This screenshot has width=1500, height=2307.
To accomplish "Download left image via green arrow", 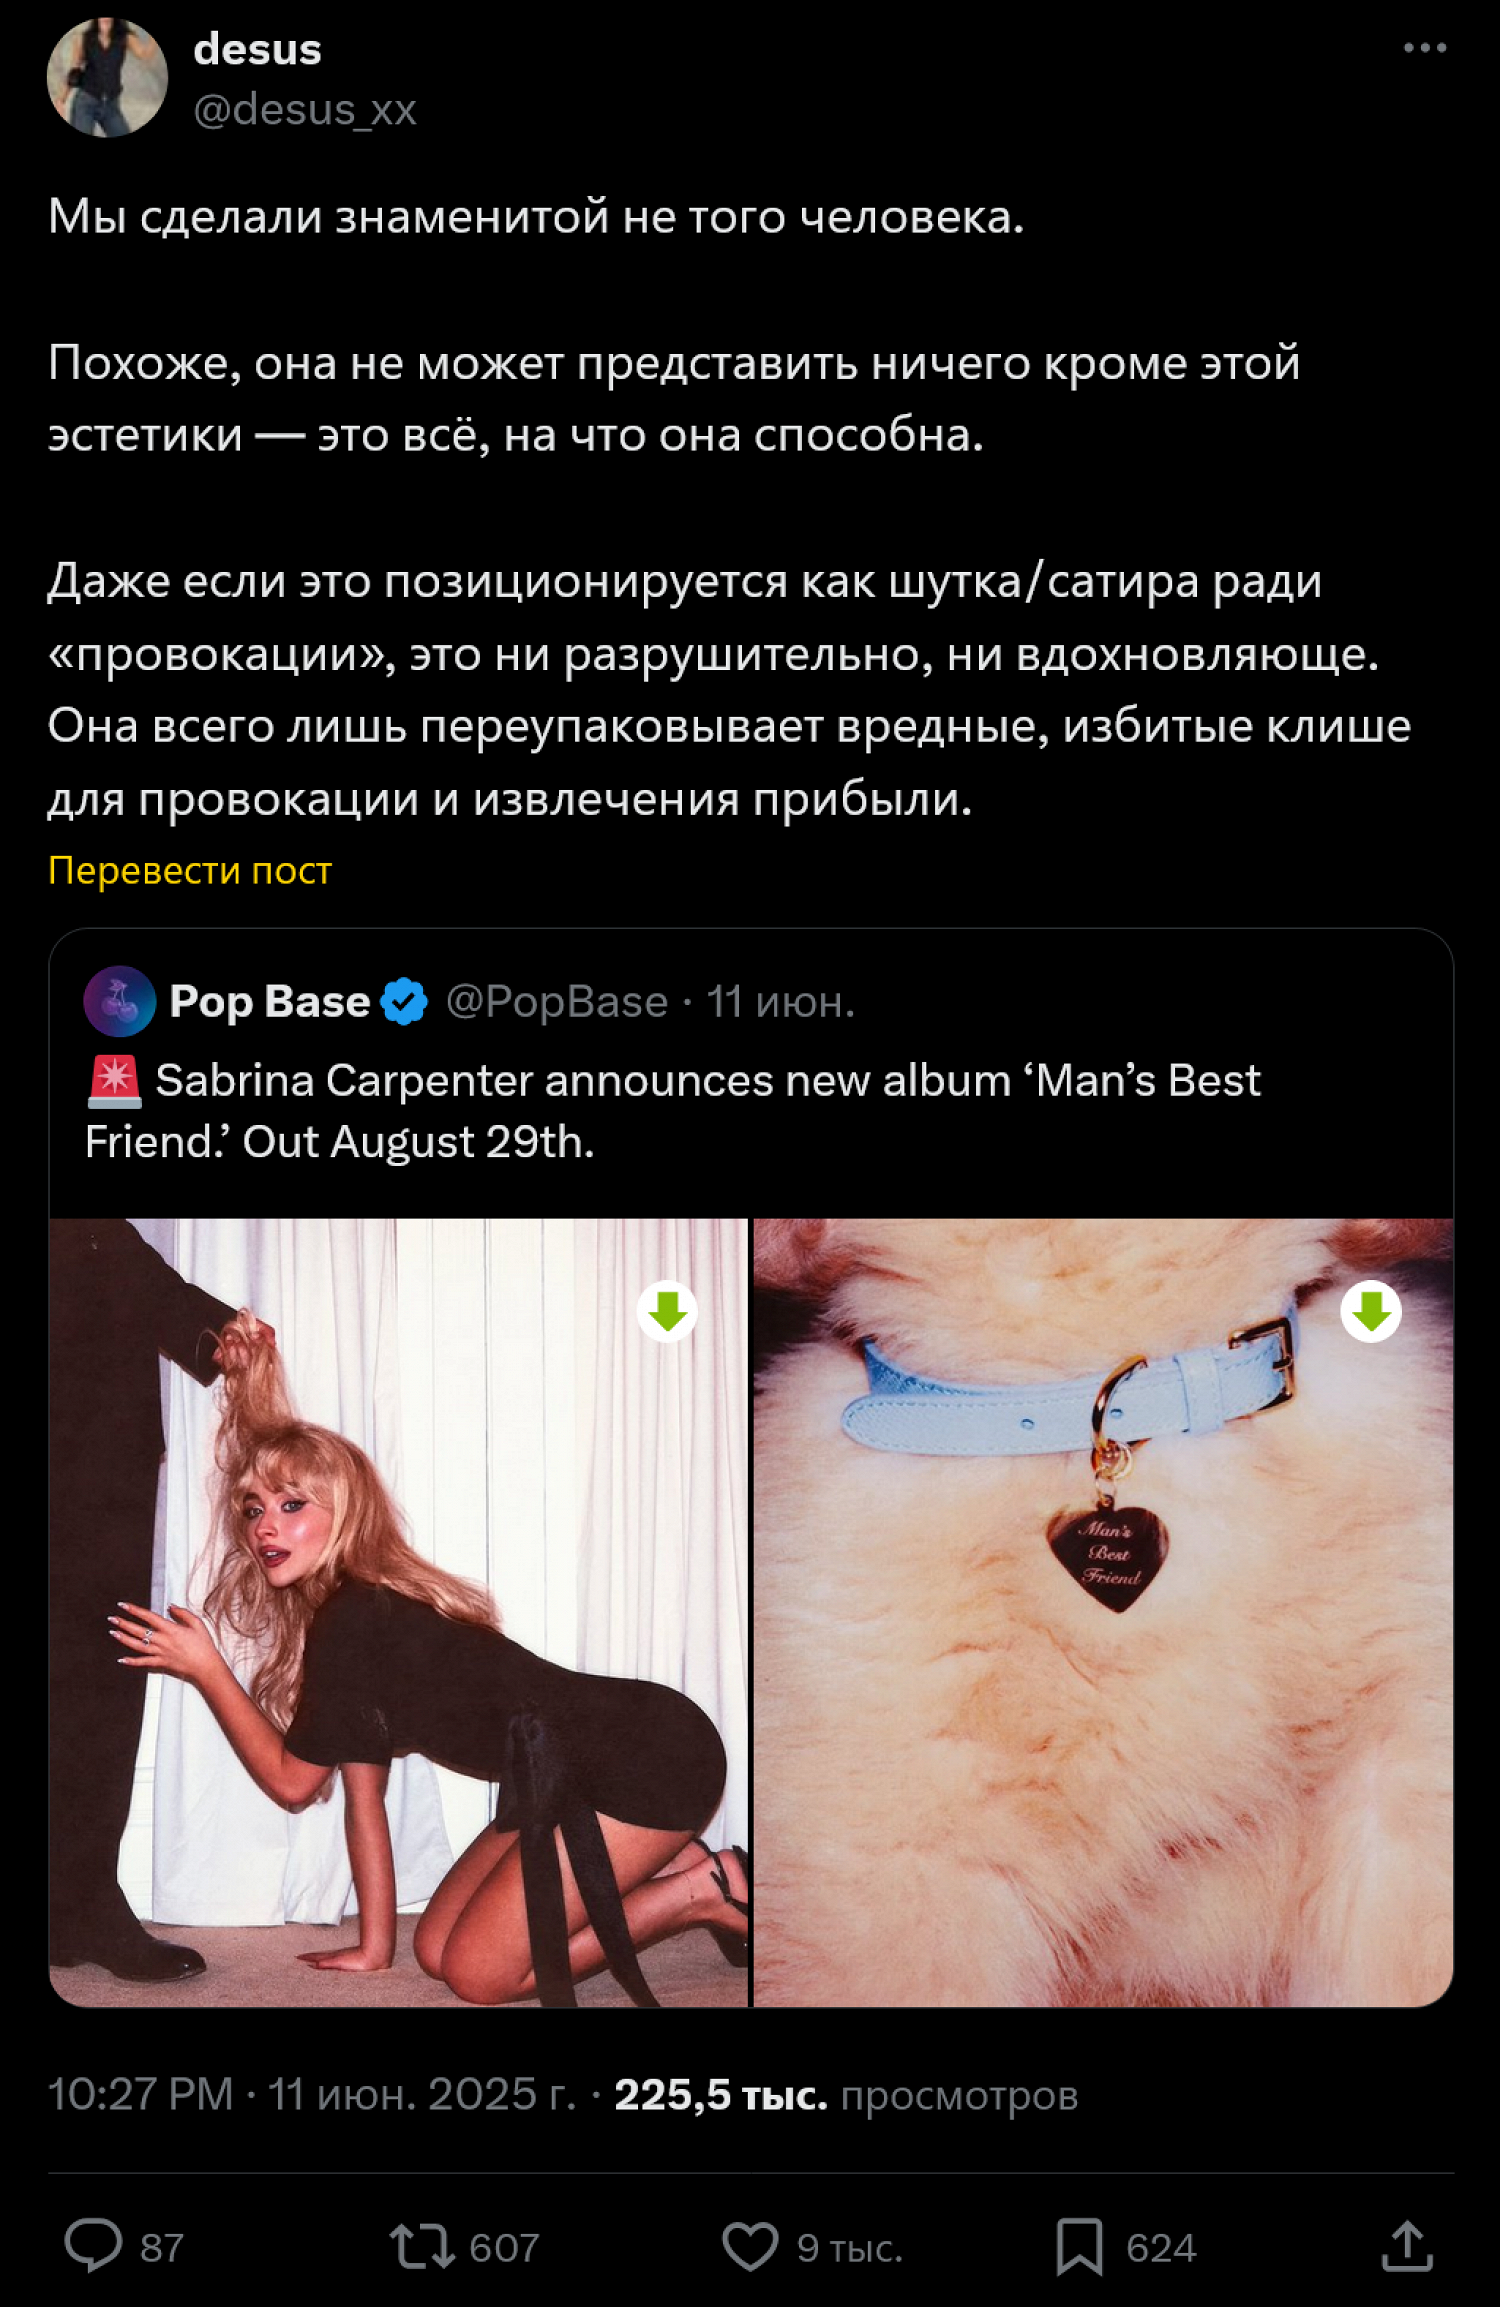I will (667, 1311).
